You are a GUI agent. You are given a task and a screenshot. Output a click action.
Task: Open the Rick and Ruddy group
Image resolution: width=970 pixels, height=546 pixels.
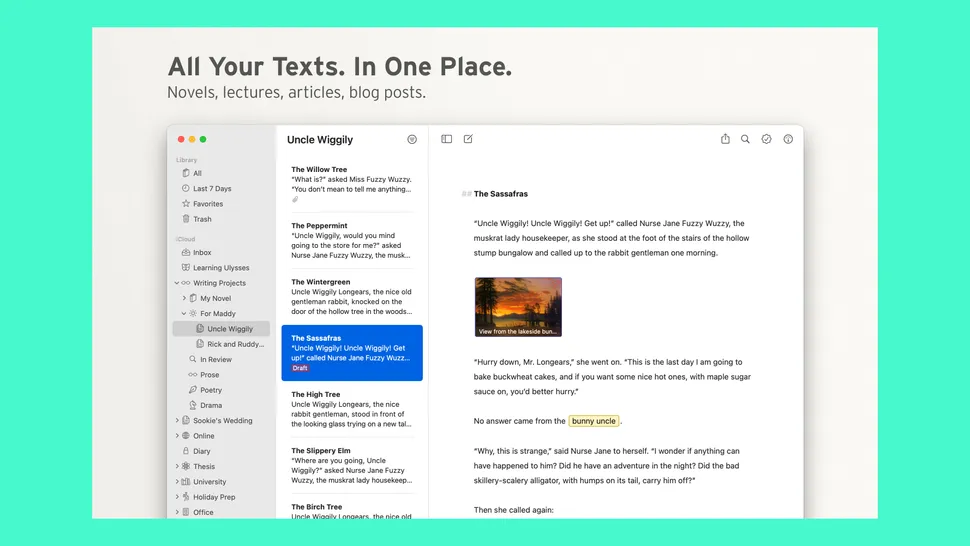[x=235, y=344]
